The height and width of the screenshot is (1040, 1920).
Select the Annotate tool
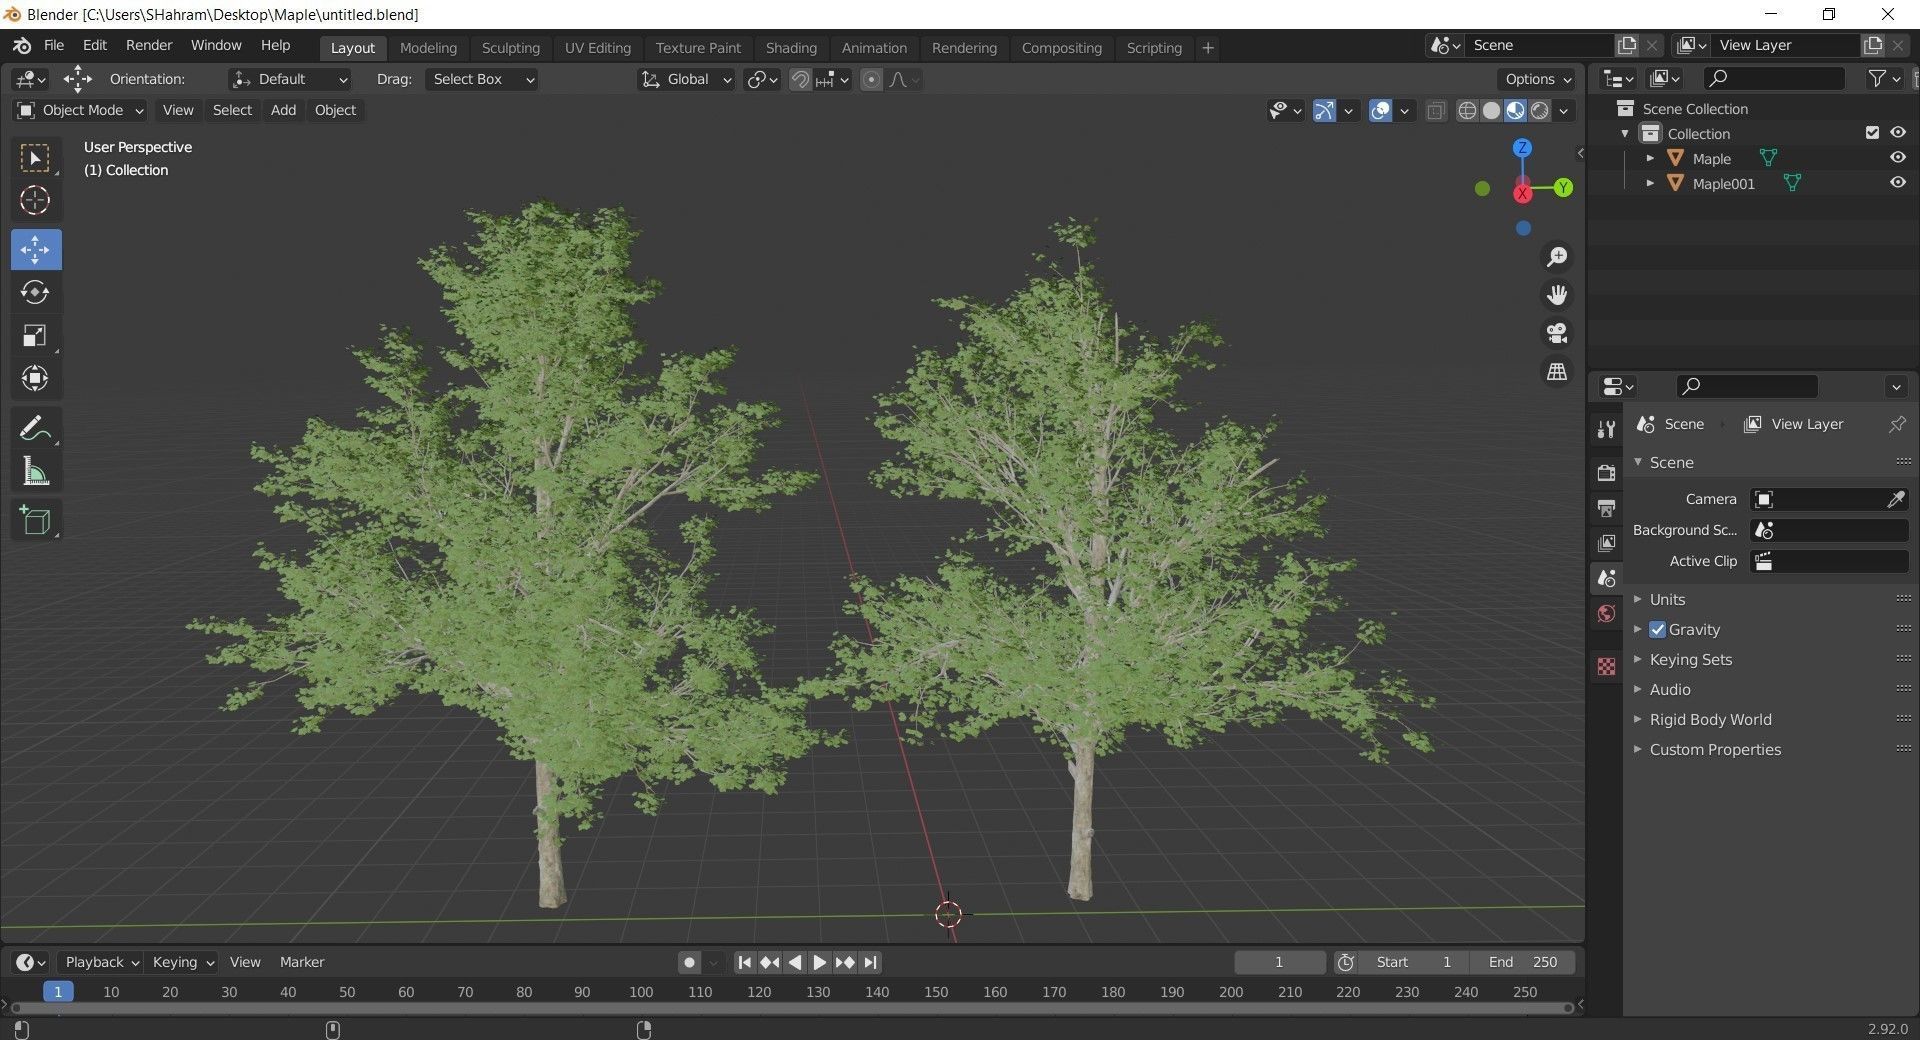click(x=35, y=427)
